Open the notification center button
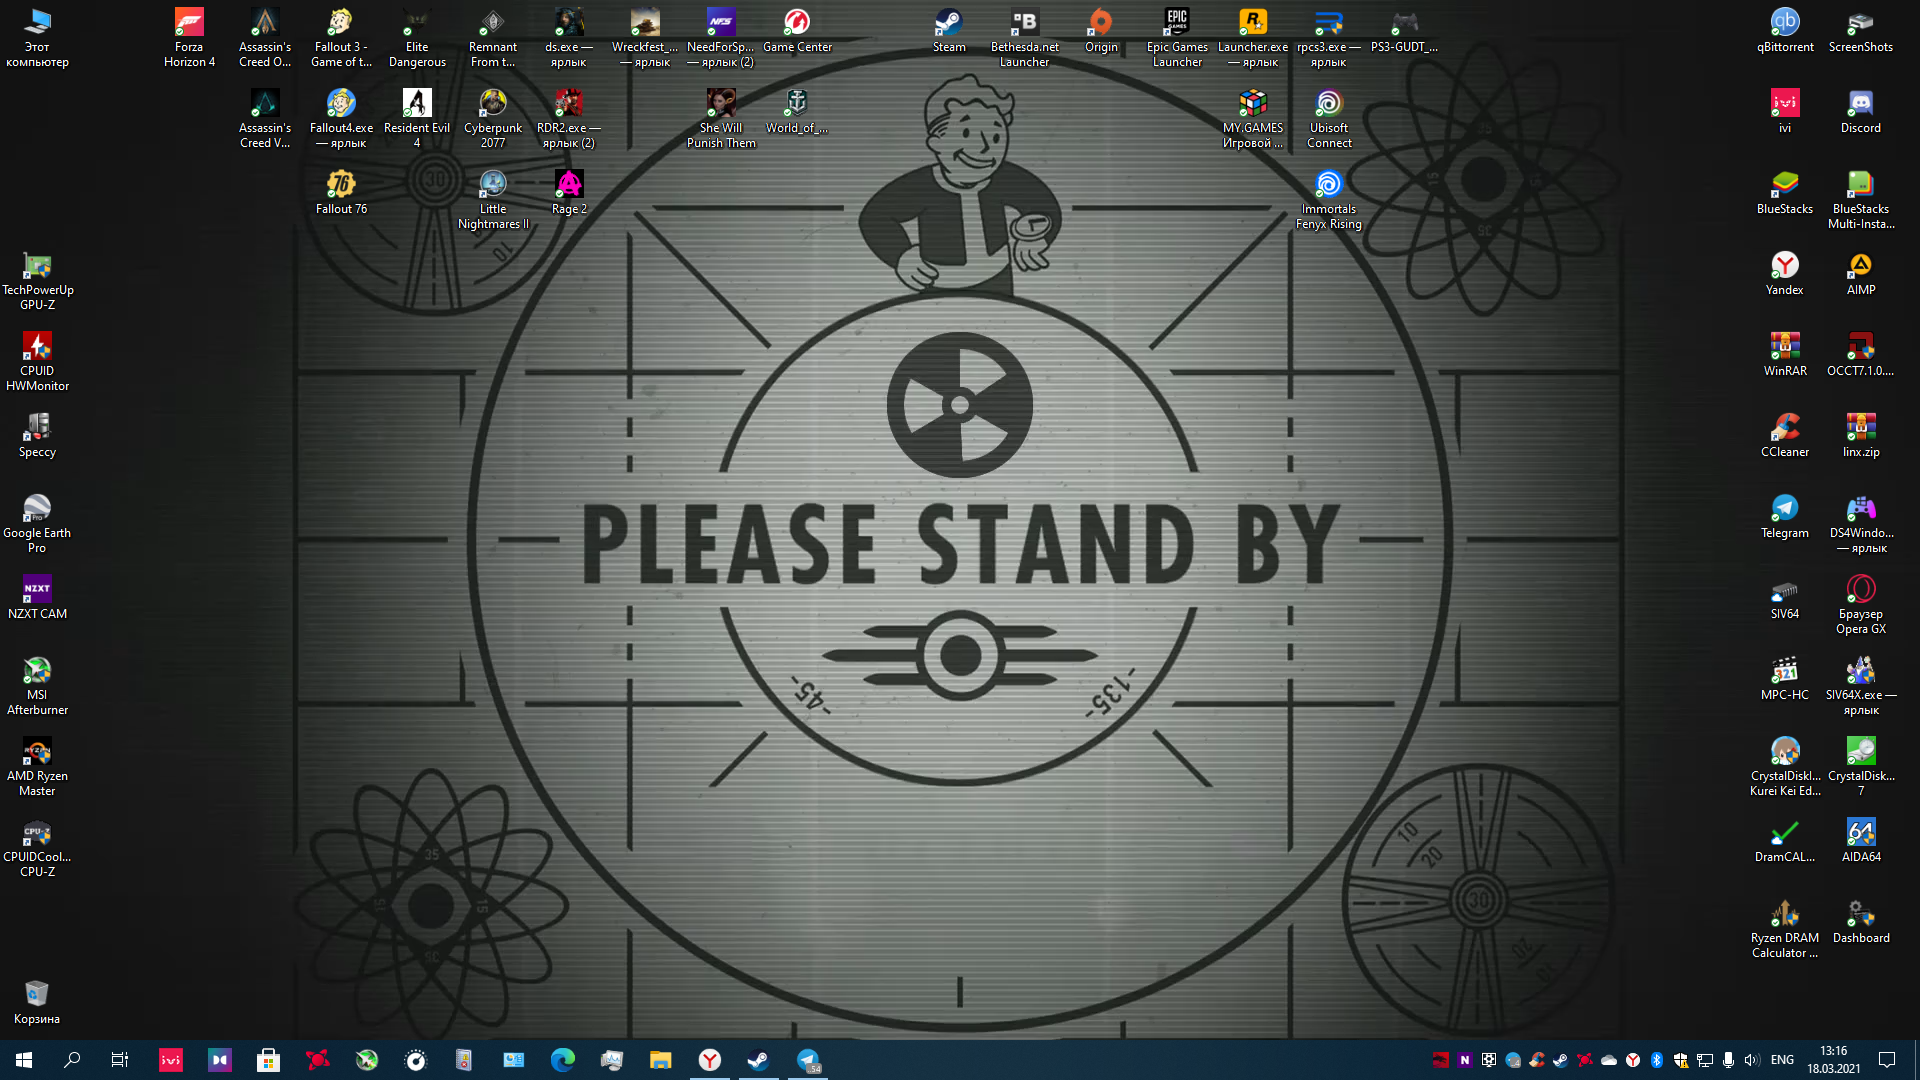Screen dimensions: 1920x1080 tap(1887, 1060)
